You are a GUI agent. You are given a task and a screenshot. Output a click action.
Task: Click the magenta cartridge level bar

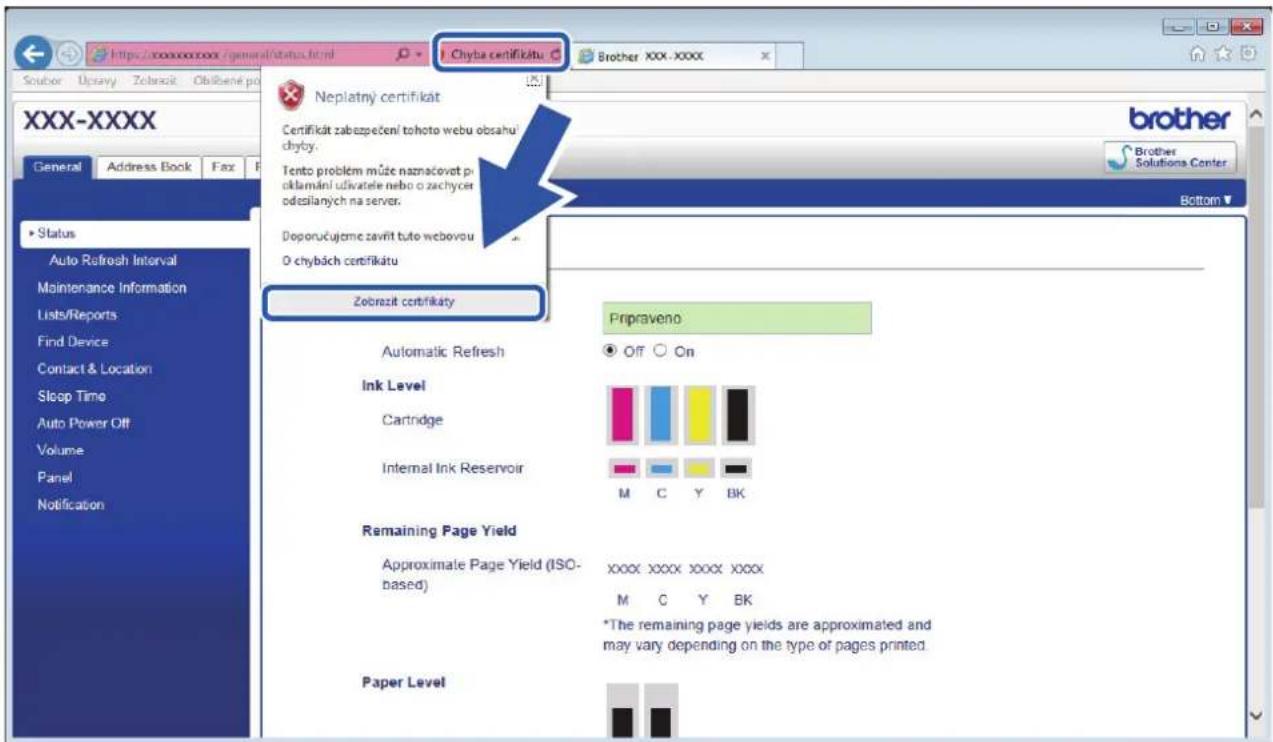pos(623,415)
